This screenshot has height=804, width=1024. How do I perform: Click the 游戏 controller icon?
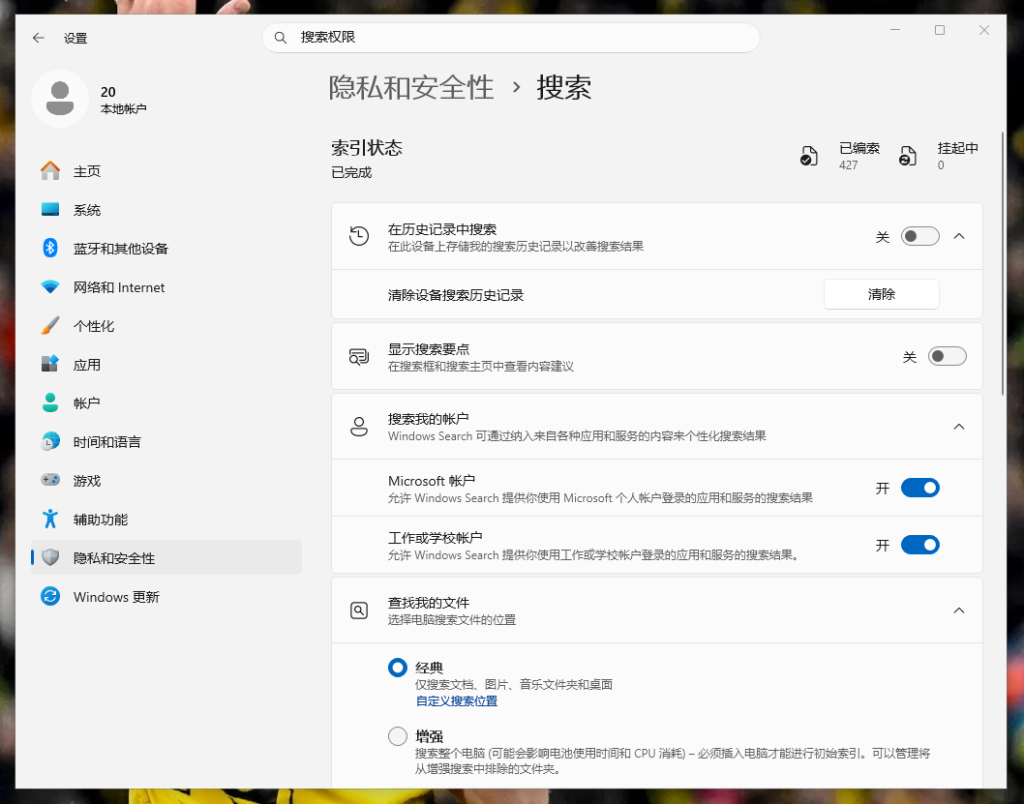[50, 480]
